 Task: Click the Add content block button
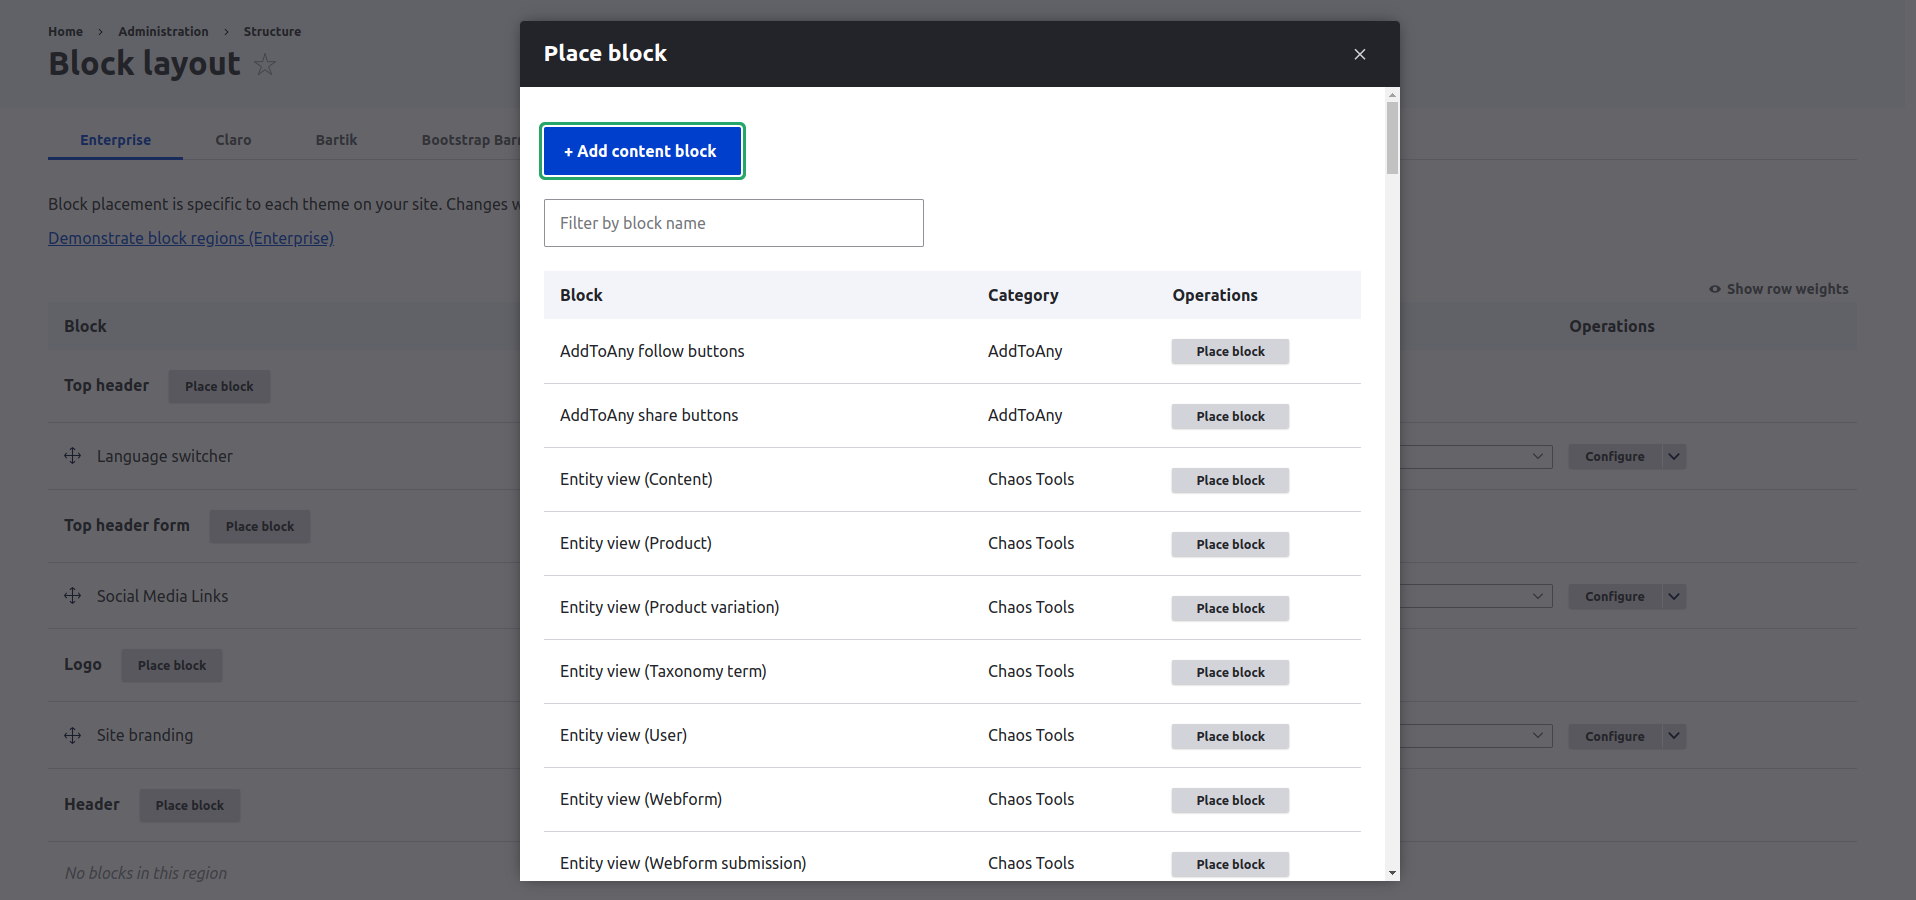coord(642,151)
